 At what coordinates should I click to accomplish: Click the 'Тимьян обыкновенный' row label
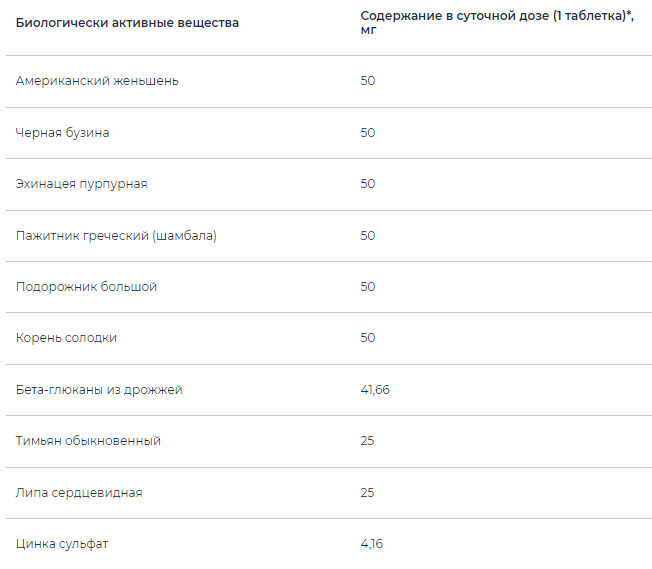pos(88,441)
